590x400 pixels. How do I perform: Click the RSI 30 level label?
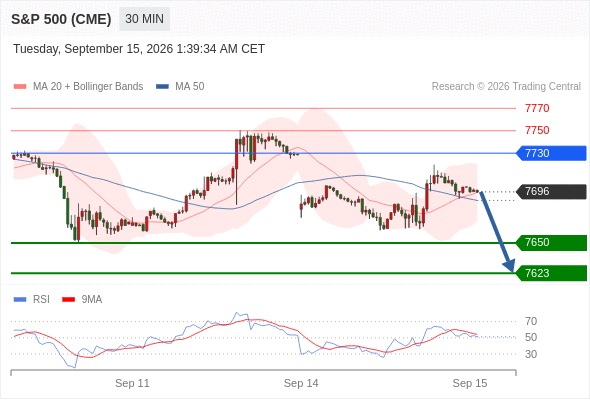pyautogui.click(x=531, y=354)
